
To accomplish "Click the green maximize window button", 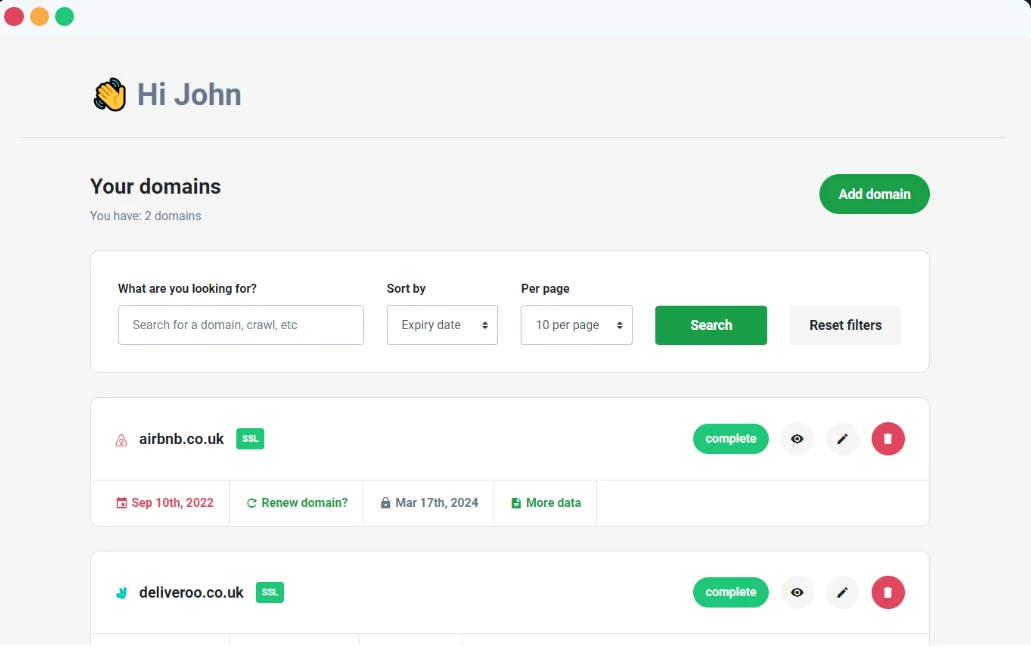I will point(64,16).
